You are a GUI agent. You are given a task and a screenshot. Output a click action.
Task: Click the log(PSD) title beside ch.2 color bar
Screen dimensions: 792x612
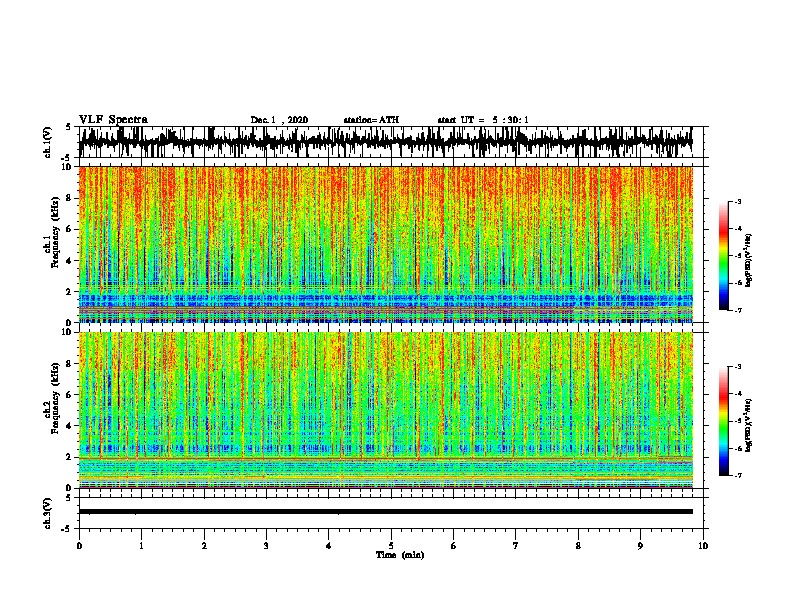tap(748, 426)
